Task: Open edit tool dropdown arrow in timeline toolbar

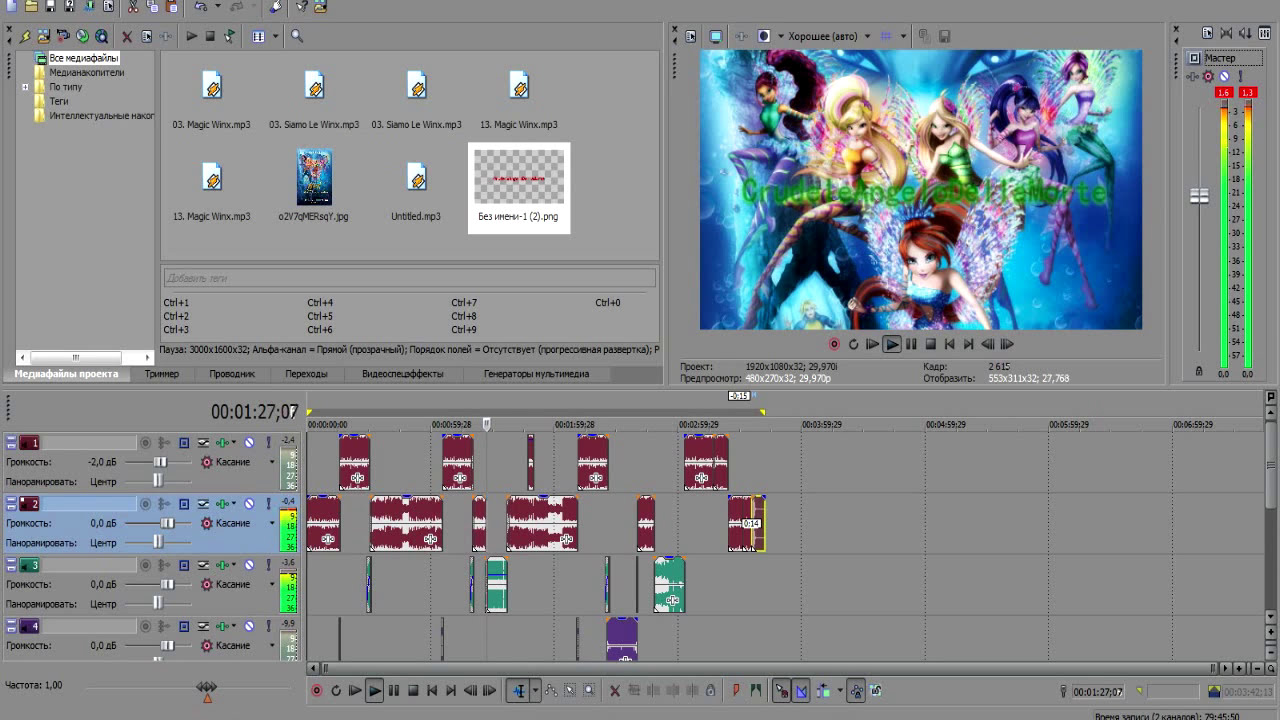Action: pos(535,690)
